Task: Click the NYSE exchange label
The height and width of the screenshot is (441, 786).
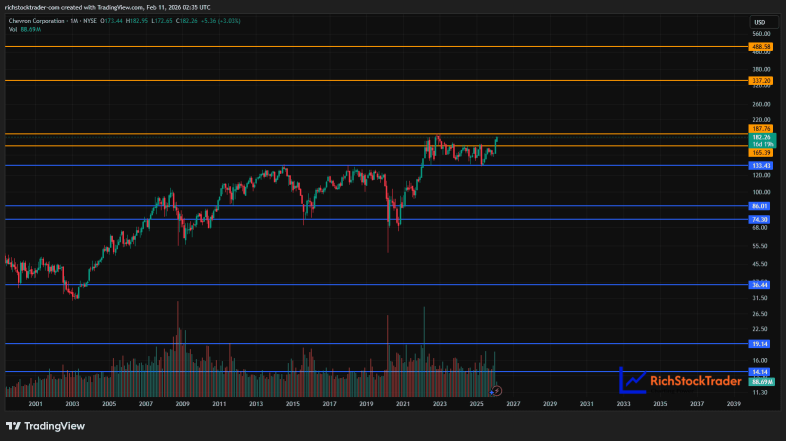Action: pyautogui.click(x=90, y=21)
